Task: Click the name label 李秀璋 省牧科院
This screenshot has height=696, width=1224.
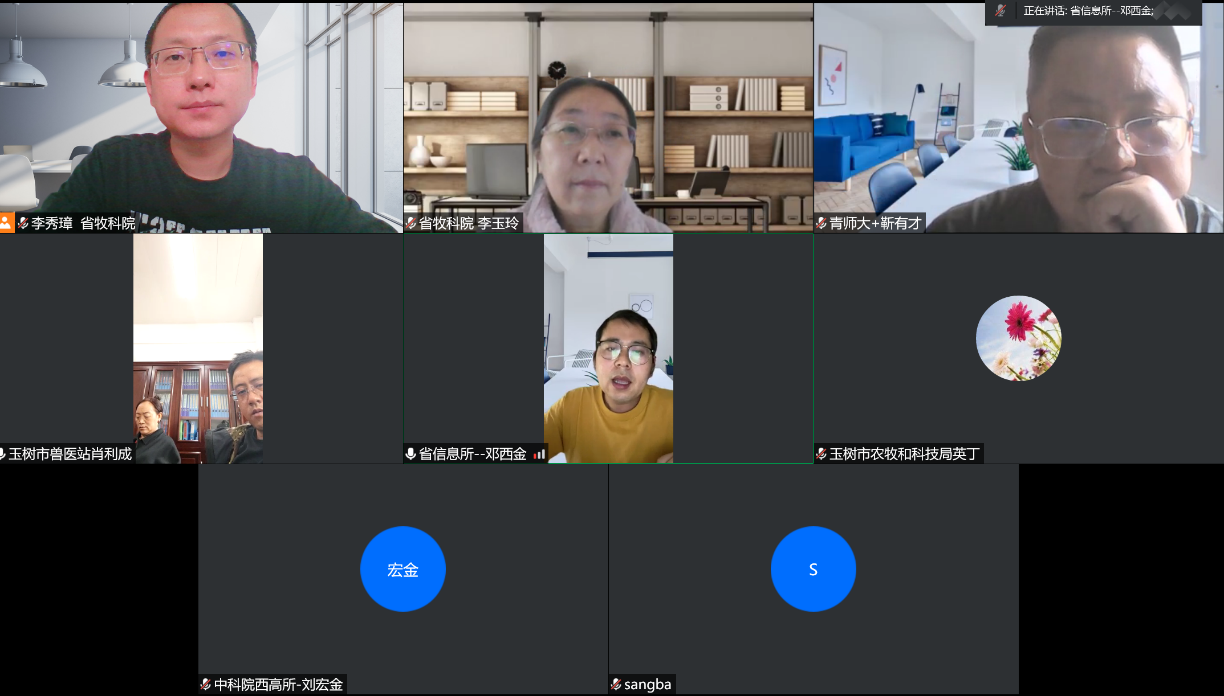Action: [x=83, y=223]
